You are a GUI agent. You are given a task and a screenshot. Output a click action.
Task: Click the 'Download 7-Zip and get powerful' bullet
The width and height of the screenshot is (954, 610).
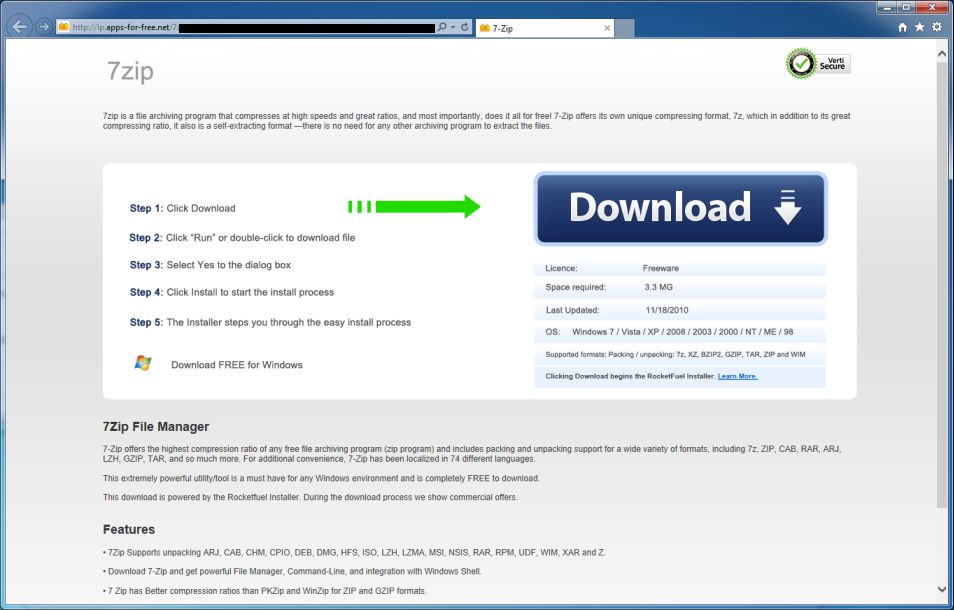coord(292,572)
